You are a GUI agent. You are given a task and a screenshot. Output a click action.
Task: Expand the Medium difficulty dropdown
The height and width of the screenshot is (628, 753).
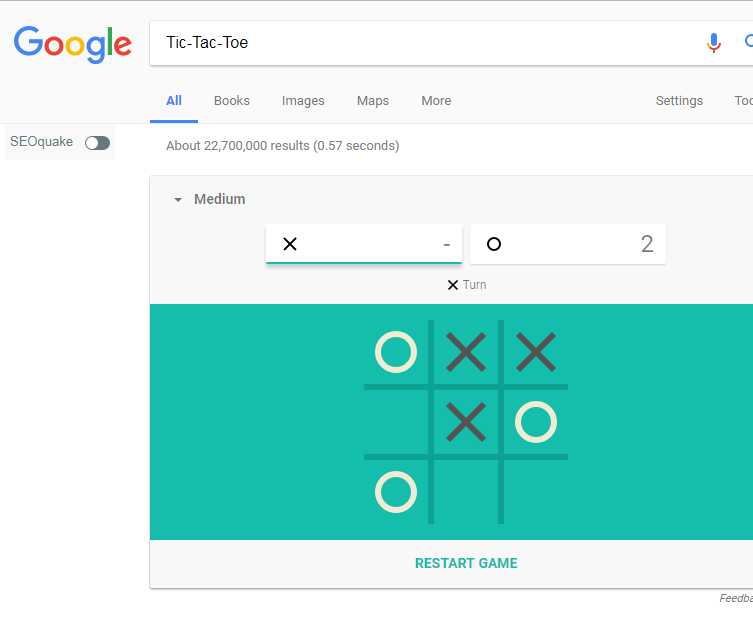pos(210,199)
